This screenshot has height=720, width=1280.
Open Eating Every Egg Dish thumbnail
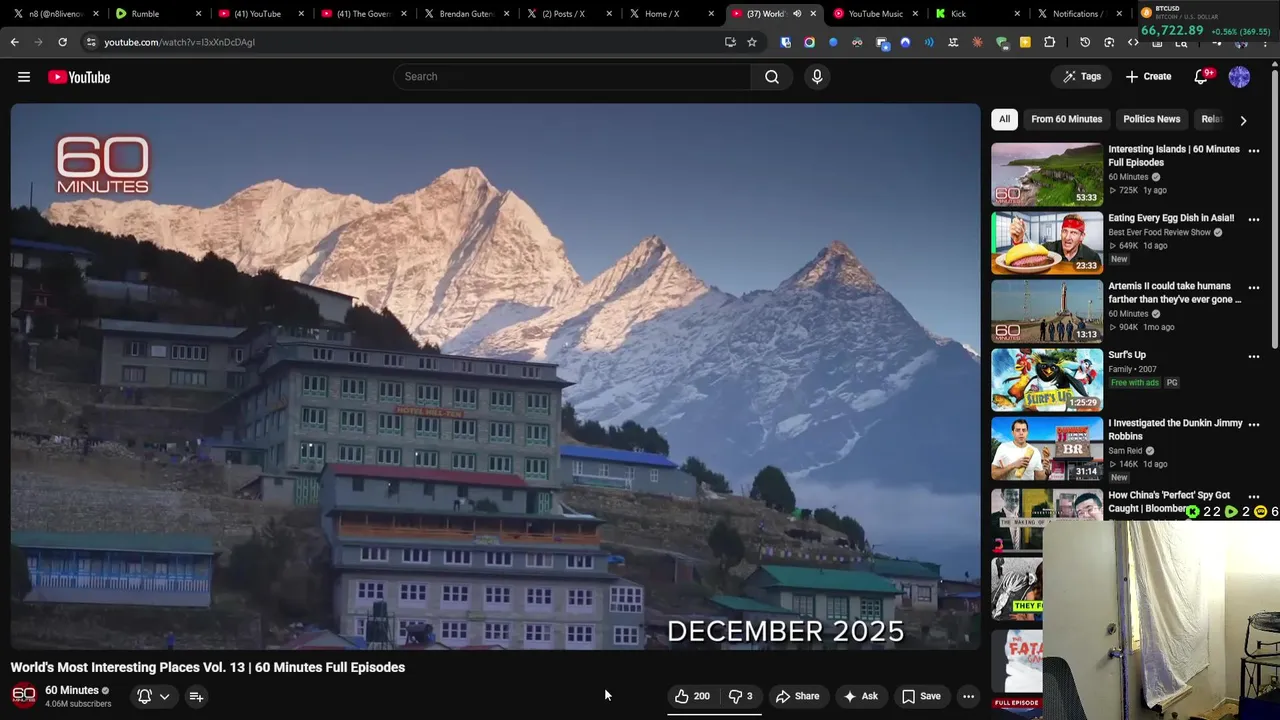(1047, 242)
